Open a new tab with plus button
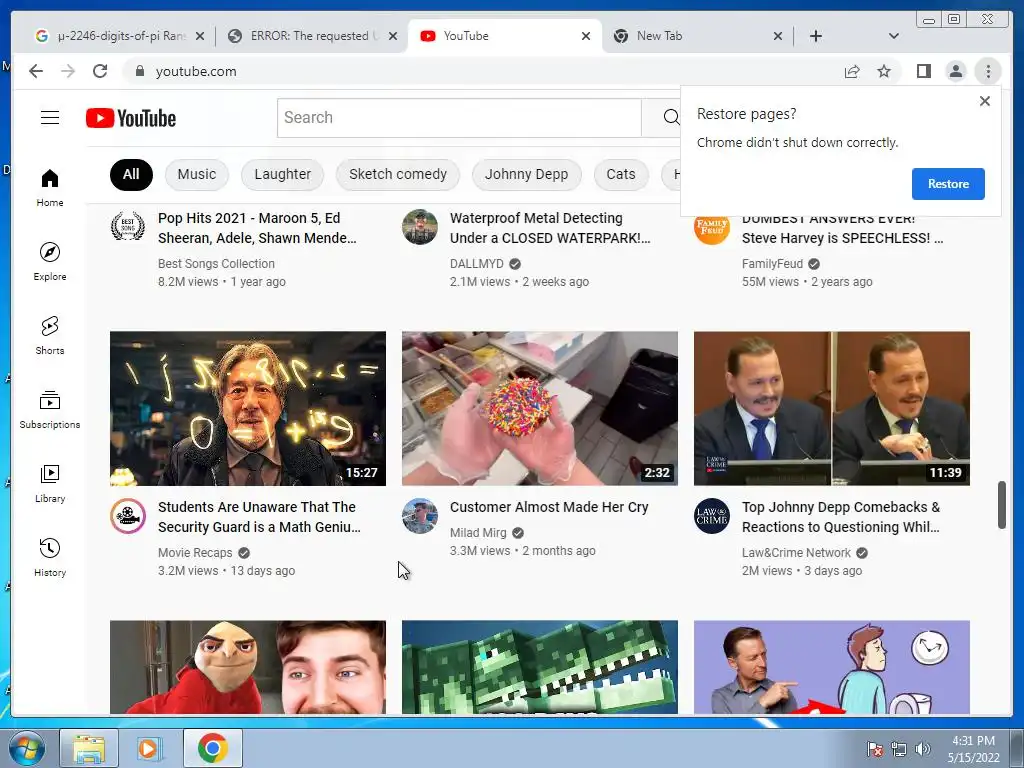Screen dimensions: 1024x768 [816, 36]
